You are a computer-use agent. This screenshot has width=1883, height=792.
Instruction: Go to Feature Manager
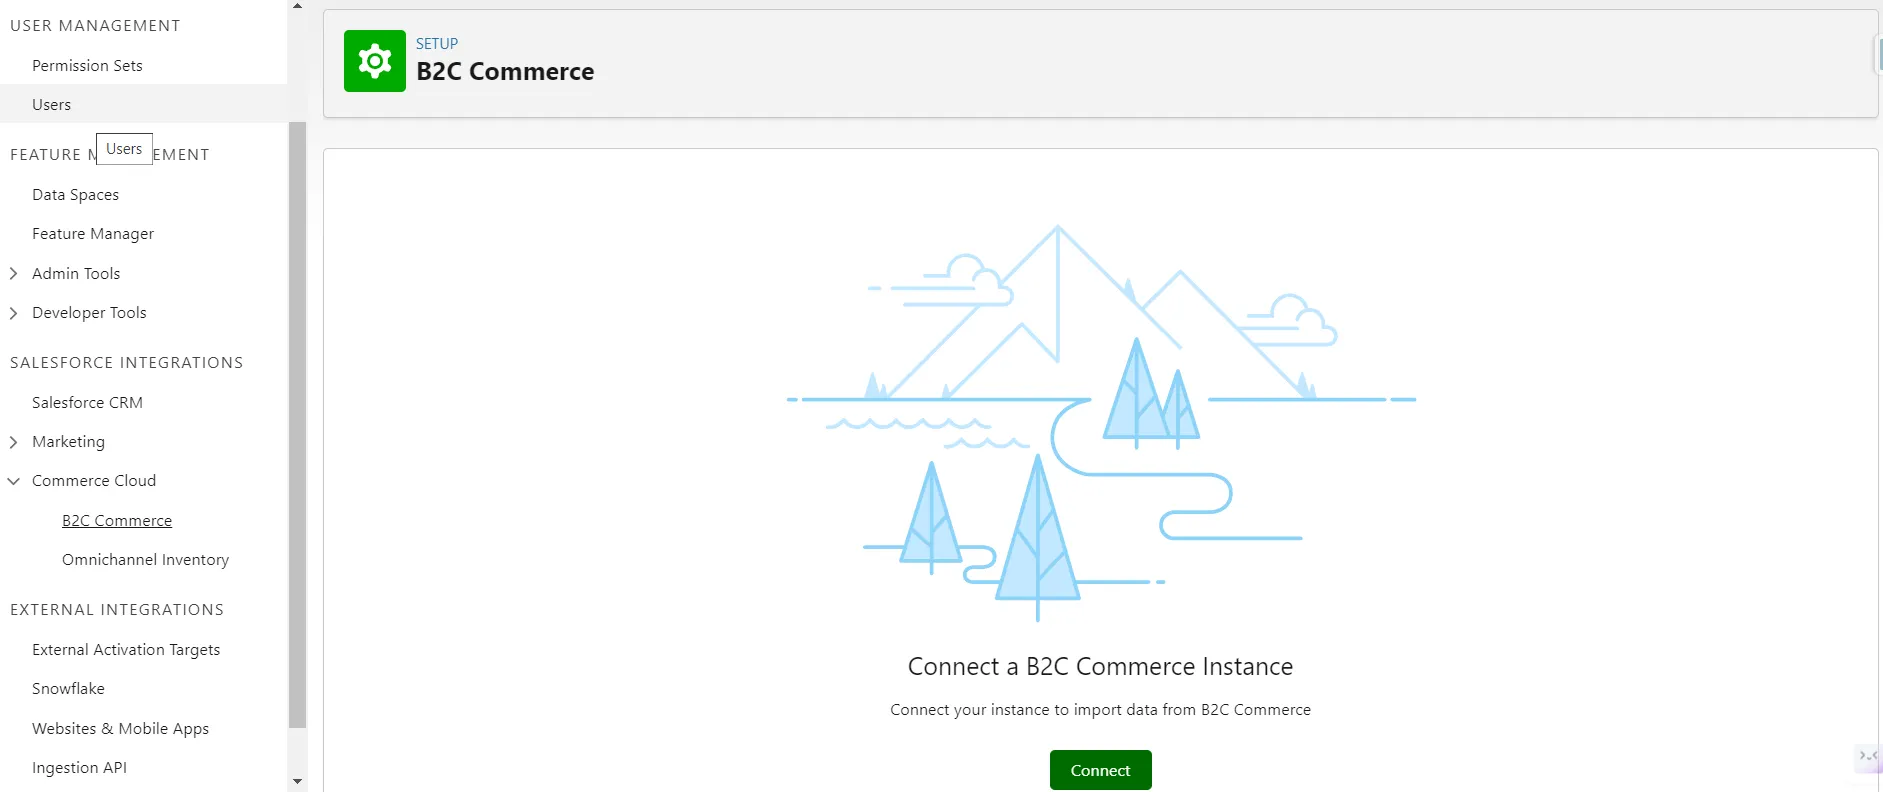[x=93, y=234]
